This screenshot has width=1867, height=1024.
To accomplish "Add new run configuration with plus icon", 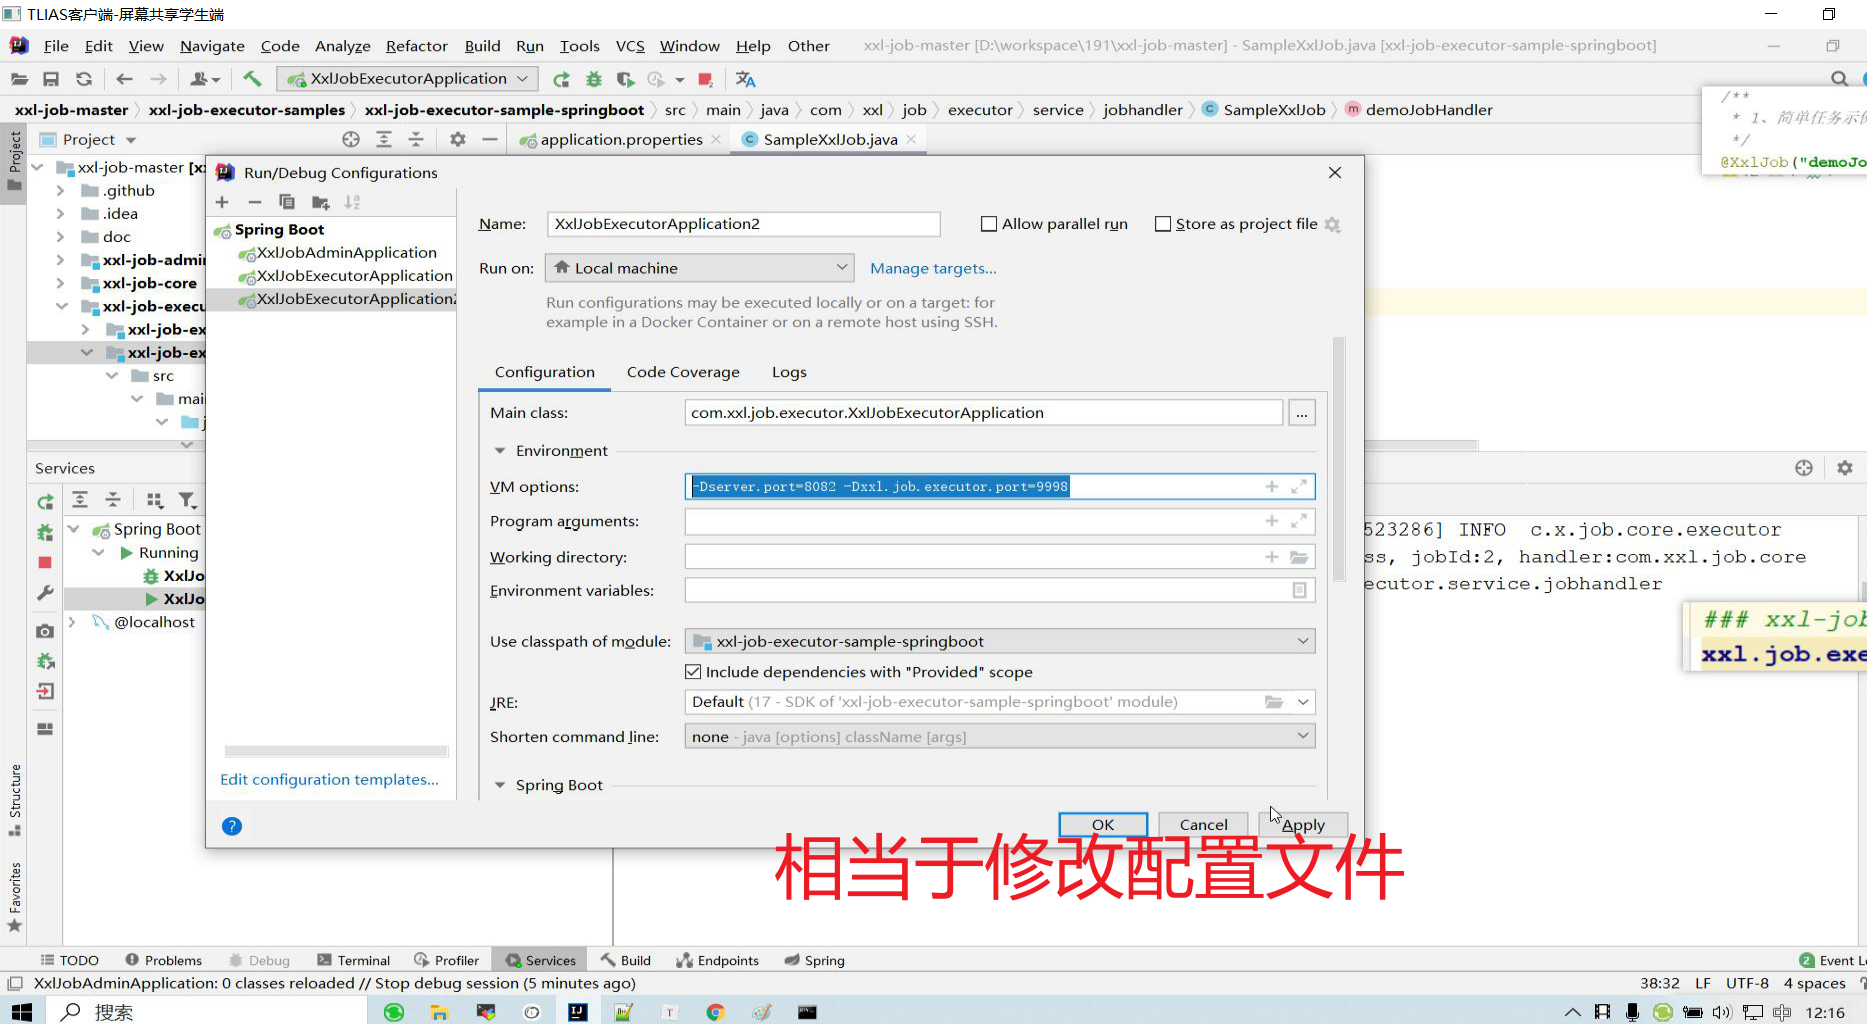I will [222, 202].
